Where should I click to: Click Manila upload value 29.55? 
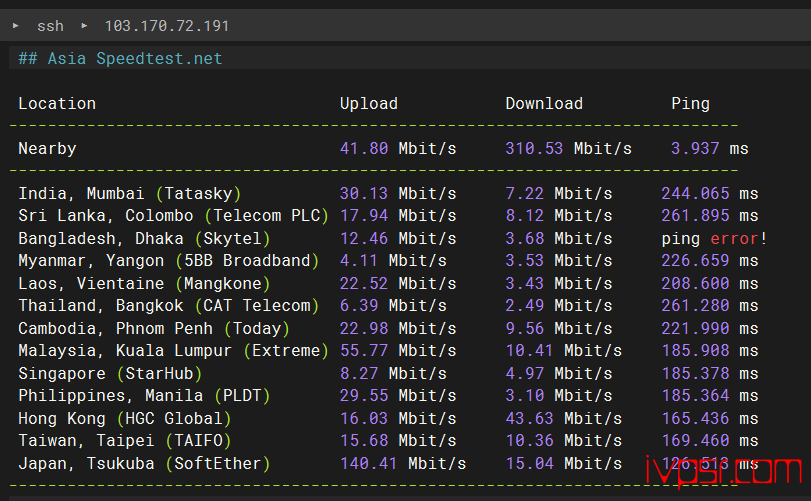click(x=364, y=396)
